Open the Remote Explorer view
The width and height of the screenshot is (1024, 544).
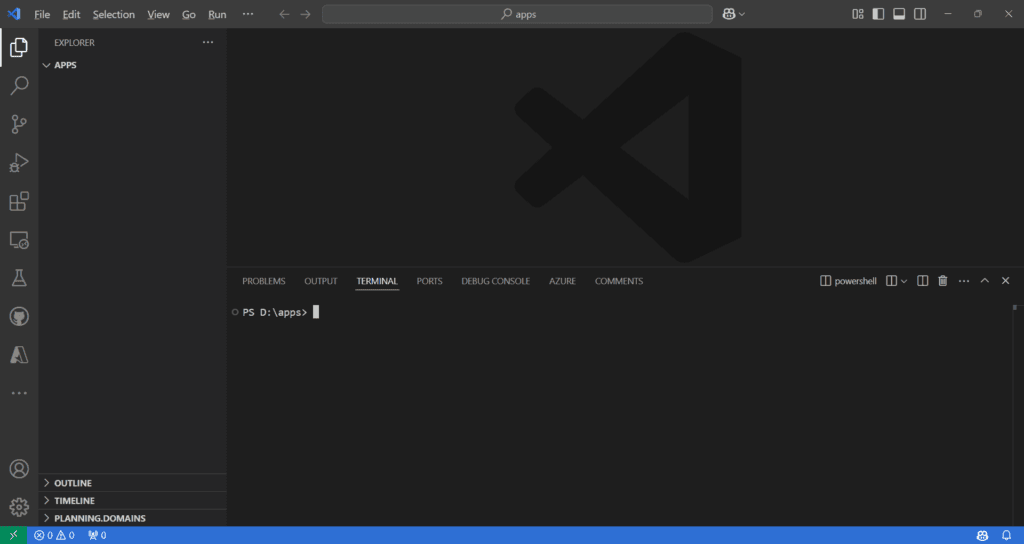click(19, 240)
